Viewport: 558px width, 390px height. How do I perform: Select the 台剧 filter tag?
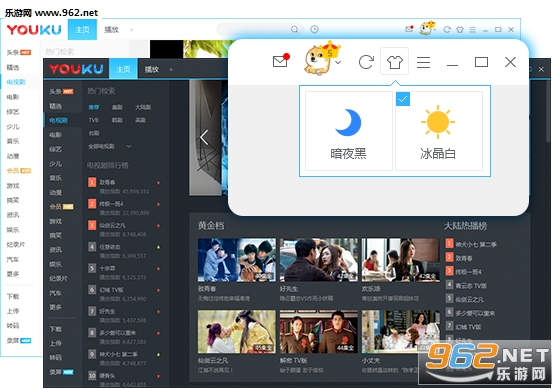pyautogui.click(x=94, y=133)
